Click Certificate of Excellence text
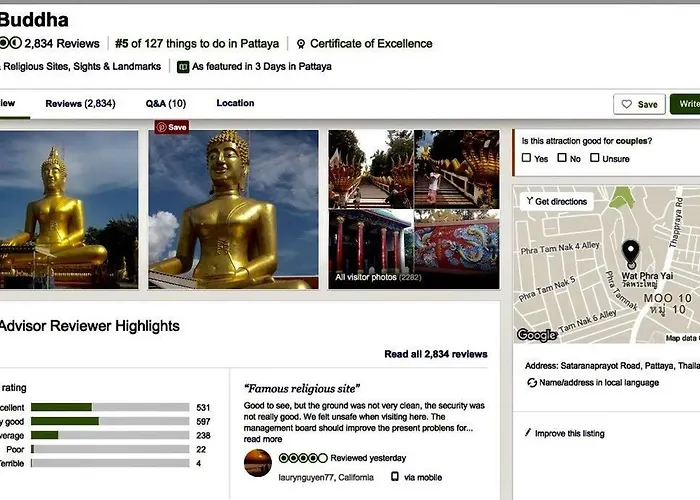The width and height of the screenshot is (700, 500). point(371,44)
